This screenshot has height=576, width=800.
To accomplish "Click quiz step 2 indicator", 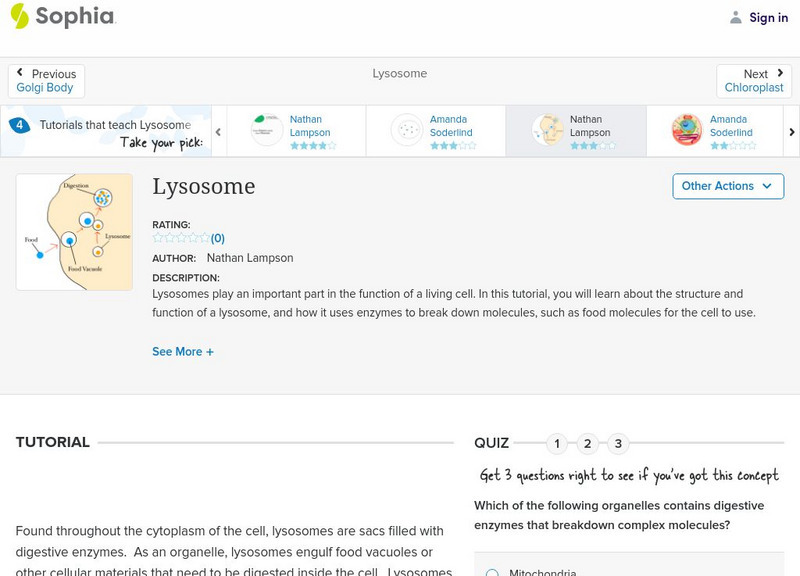I will [x=589, y=441].
